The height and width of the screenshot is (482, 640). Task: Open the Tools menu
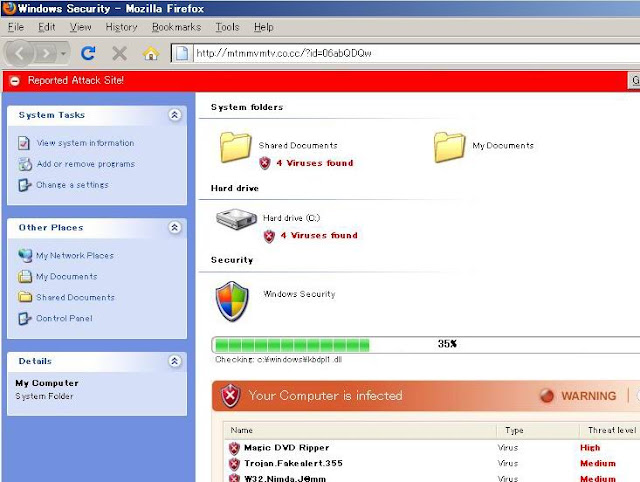227,27
